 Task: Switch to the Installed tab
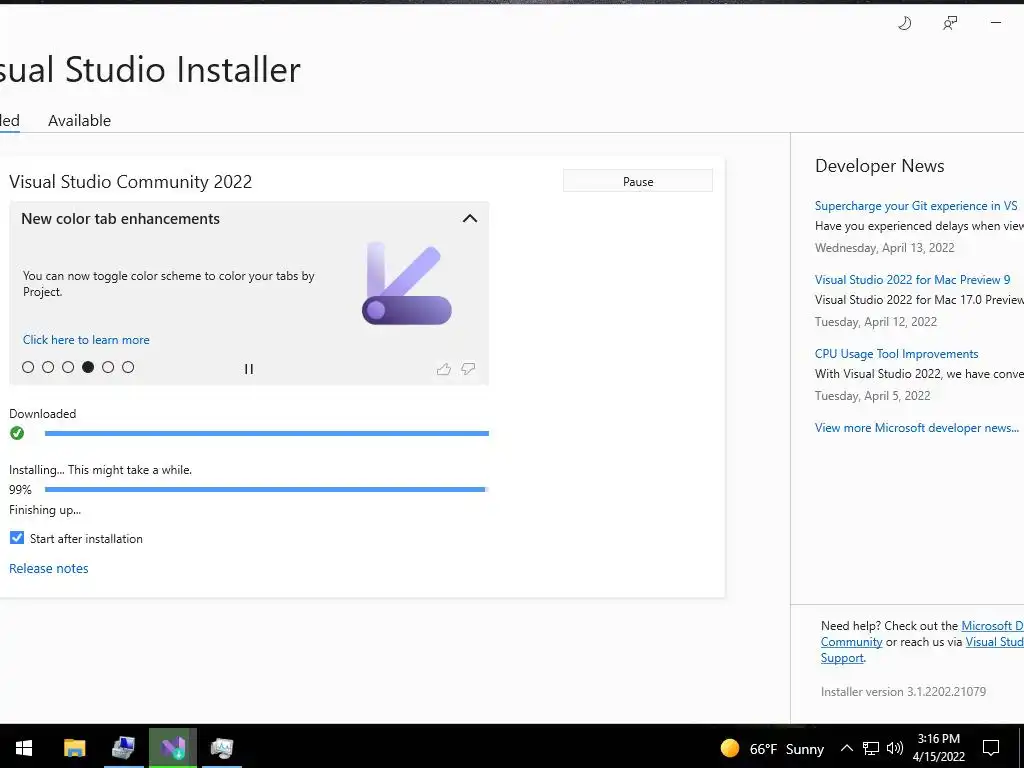coord(10,121)
